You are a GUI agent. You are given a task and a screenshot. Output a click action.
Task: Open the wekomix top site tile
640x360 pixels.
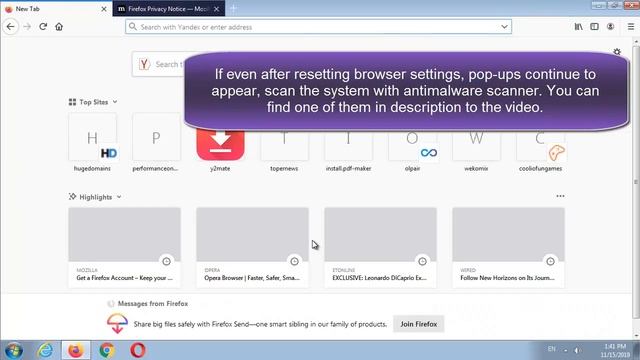coord(476,146)
